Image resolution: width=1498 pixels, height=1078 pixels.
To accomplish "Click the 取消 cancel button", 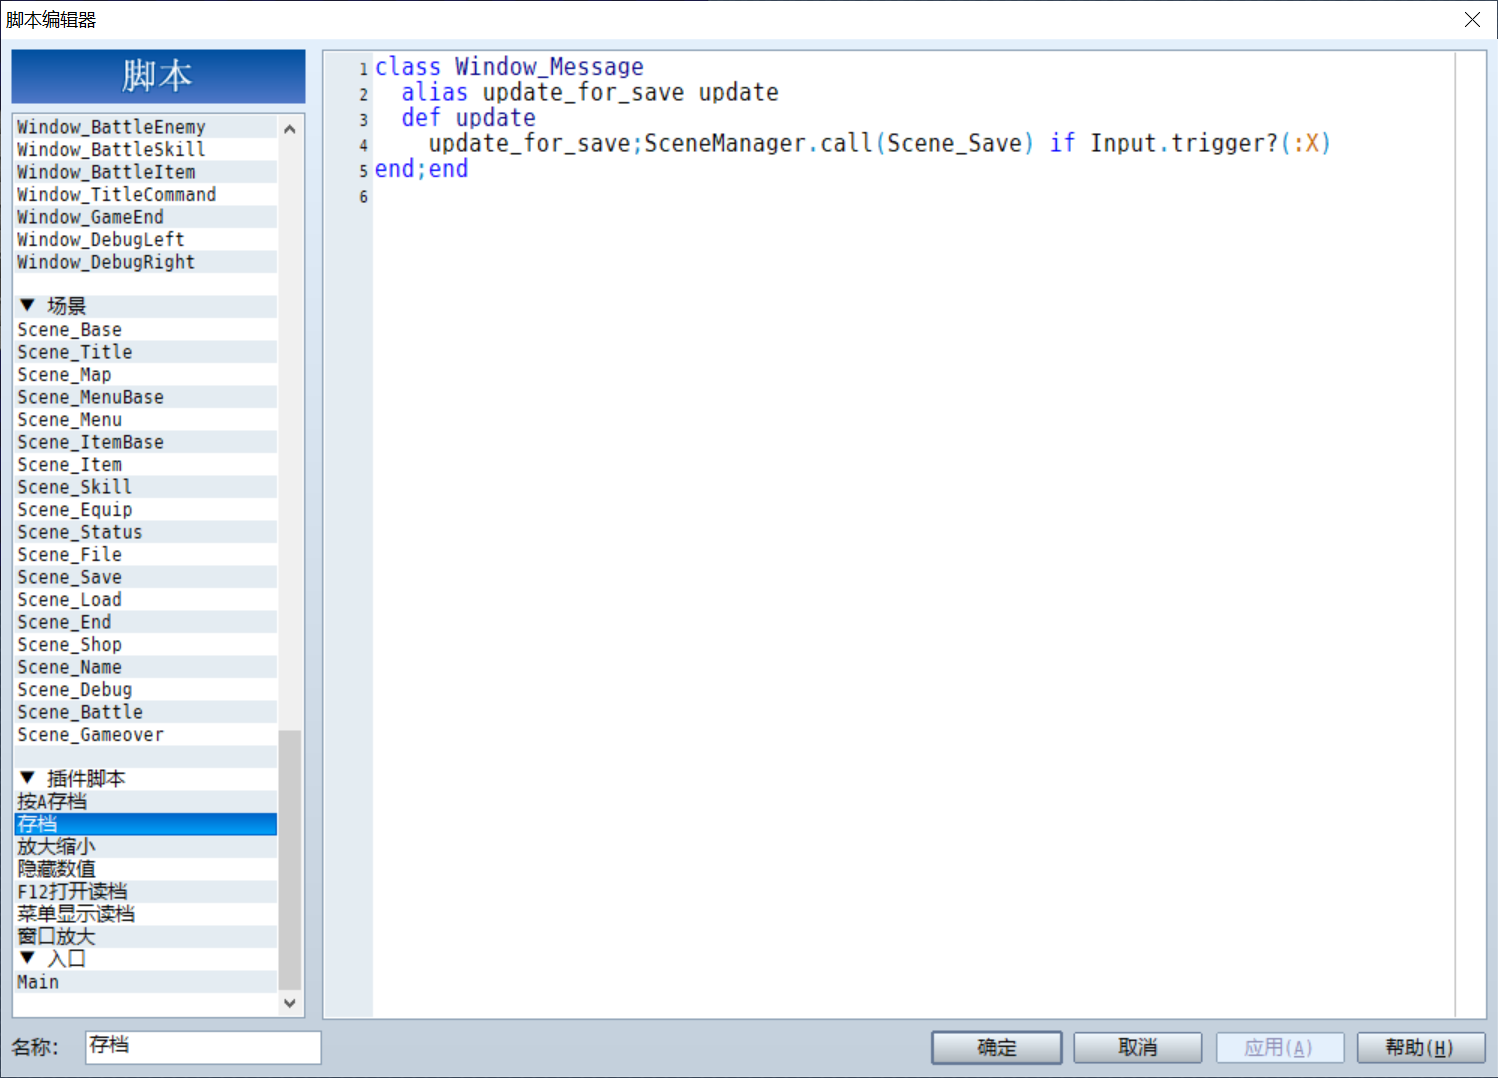I will [1138, 1047].
